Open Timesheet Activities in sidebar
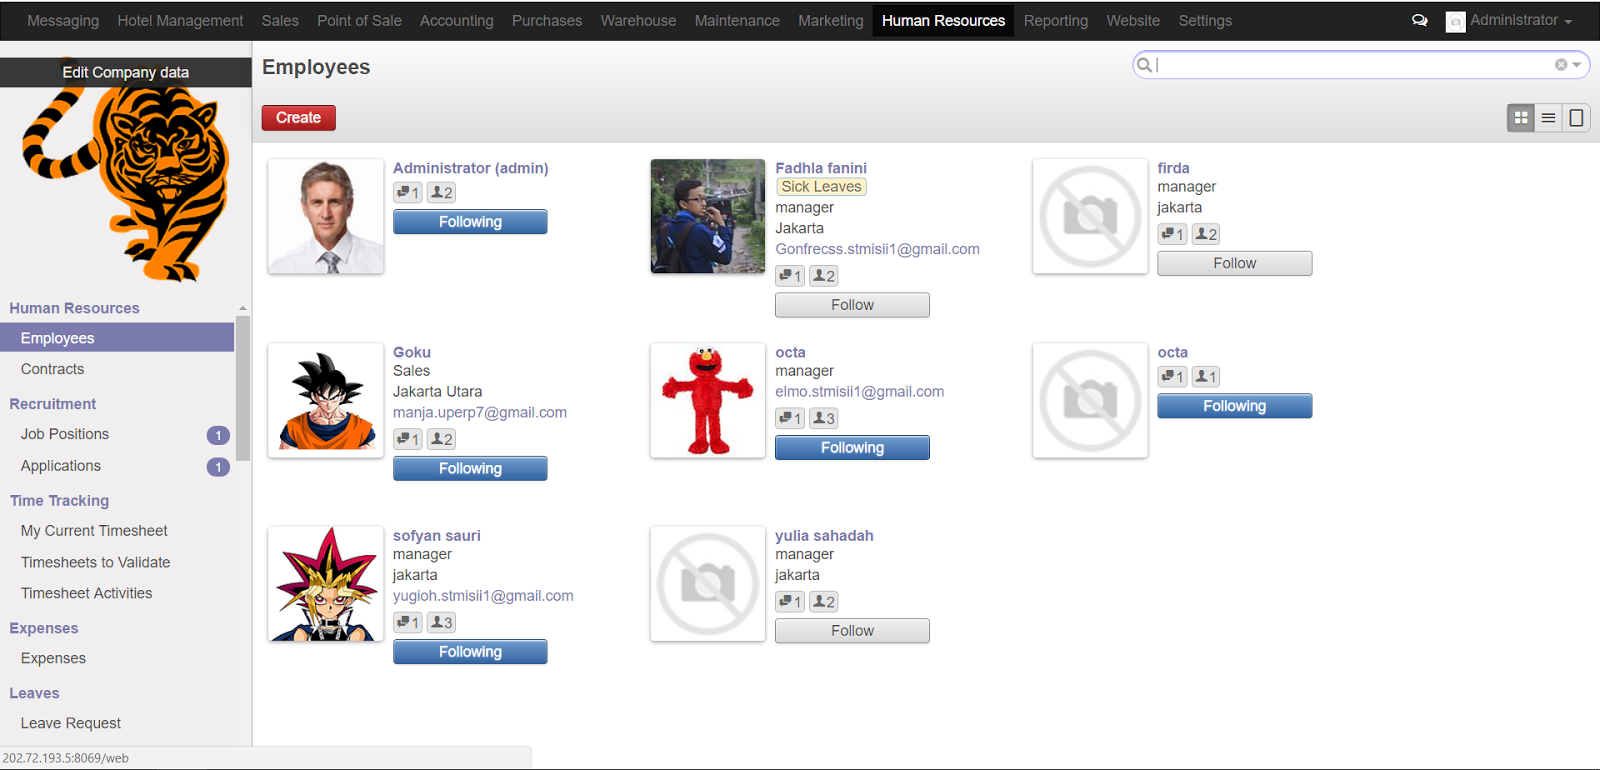This screenshot has width=1600, height=770. pyautogui.click(x=86, y=593)
